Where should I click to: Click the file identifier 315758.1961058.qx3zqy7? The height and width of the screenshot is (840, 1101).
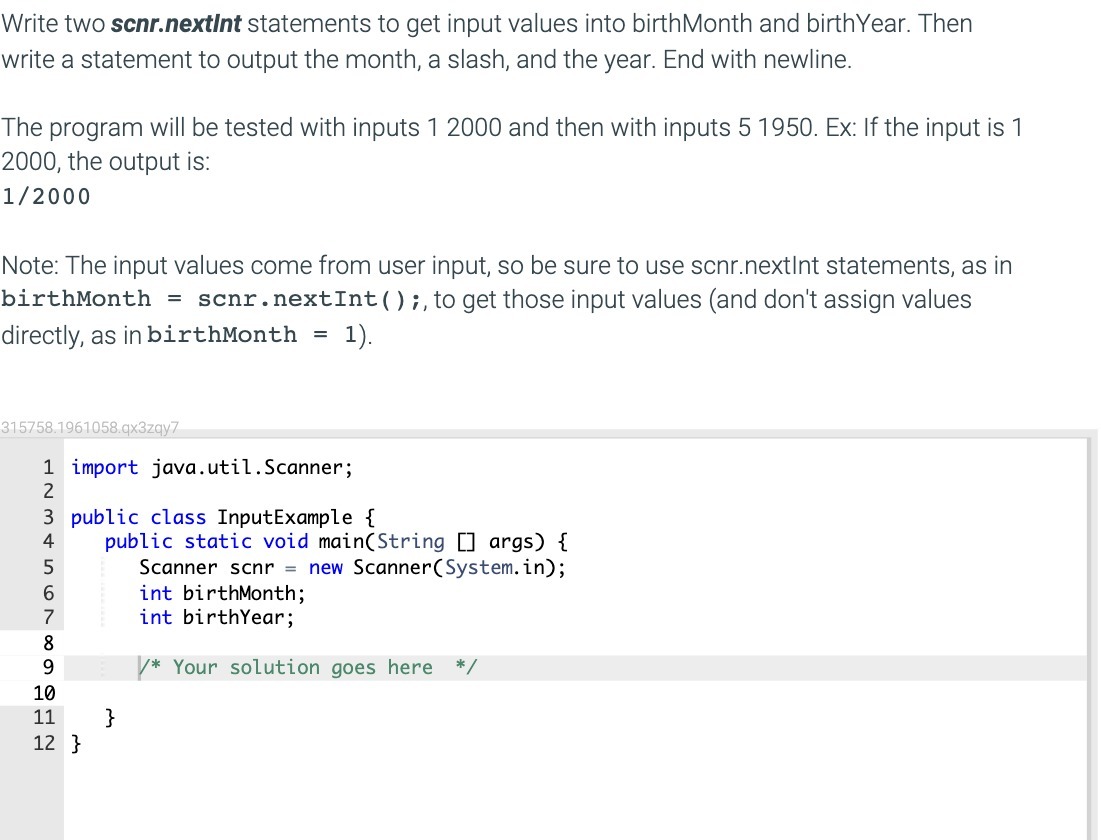90,428
